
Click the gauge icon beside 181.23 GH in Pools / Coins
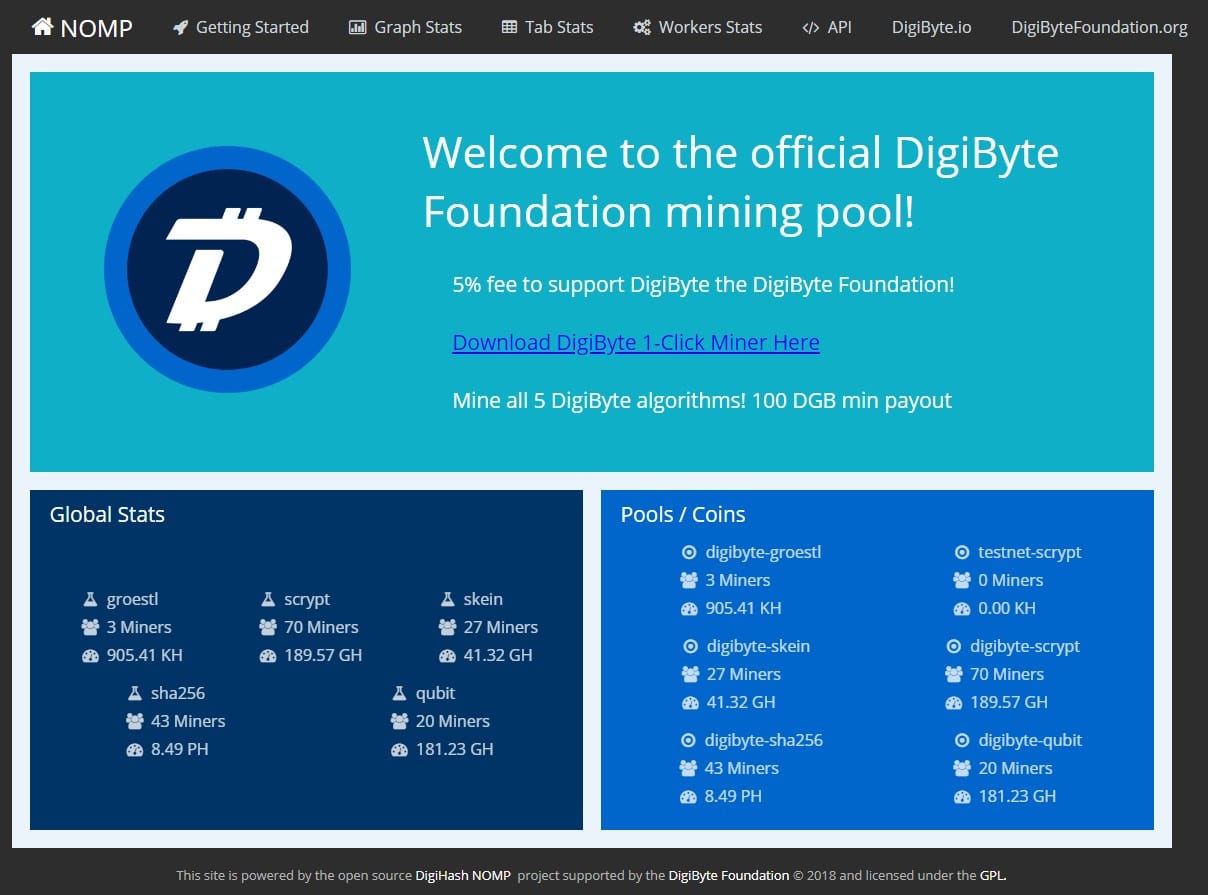pyautogui.click(x=962, y=797)
